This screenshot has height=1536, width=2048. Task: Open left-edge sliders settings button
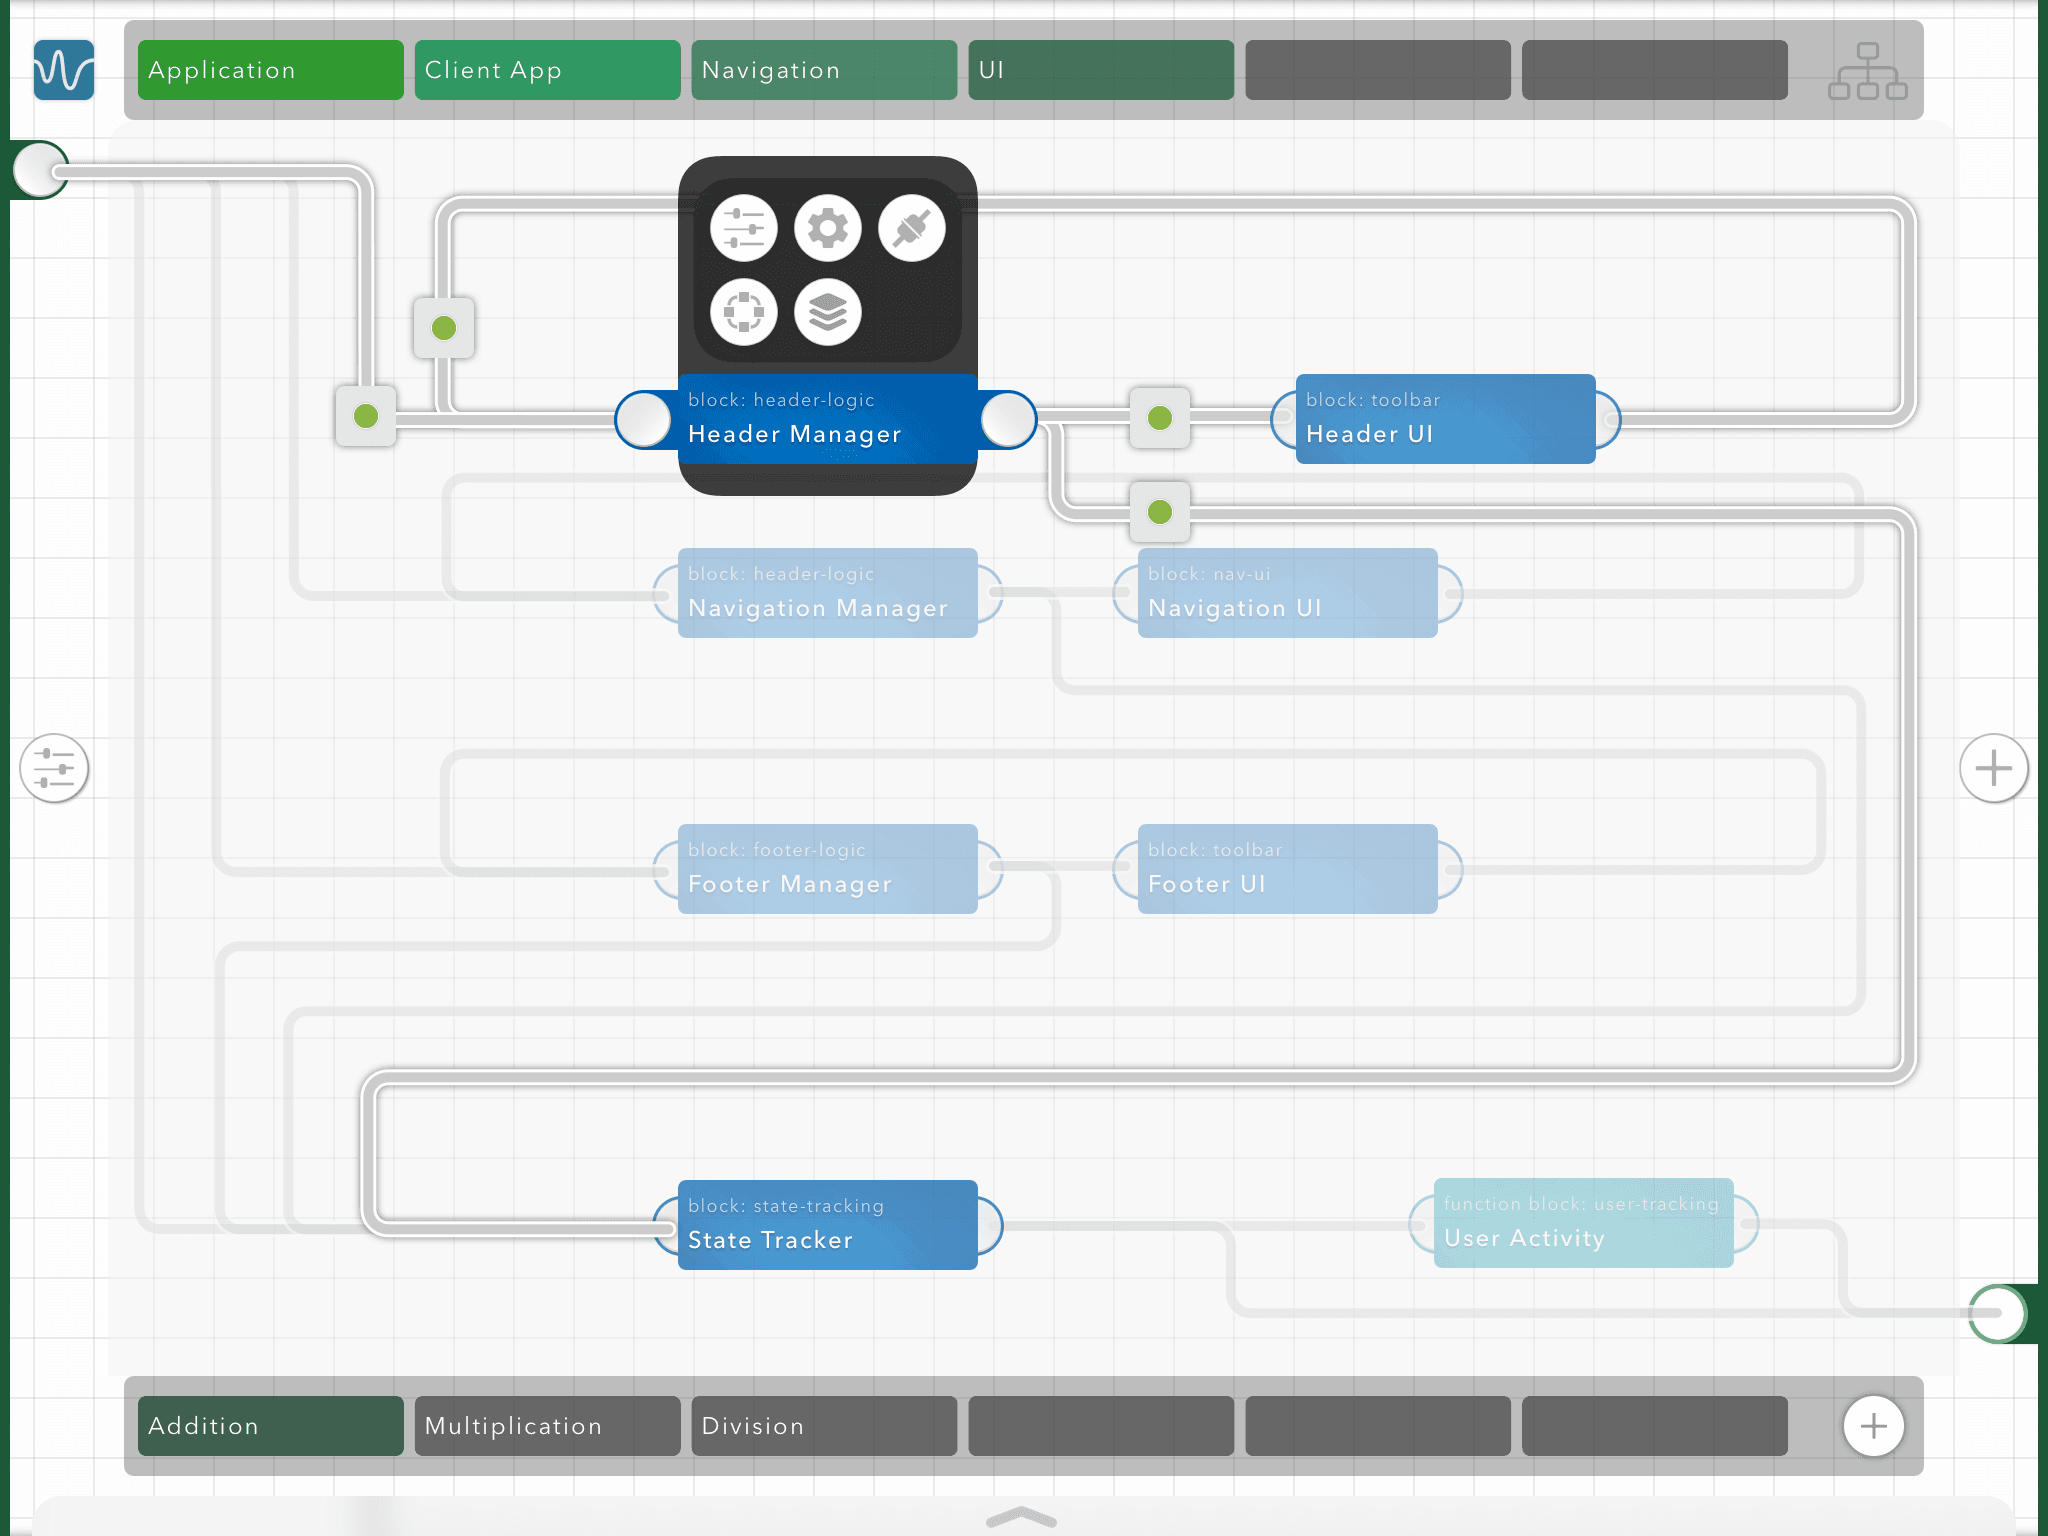click(54, 768)
